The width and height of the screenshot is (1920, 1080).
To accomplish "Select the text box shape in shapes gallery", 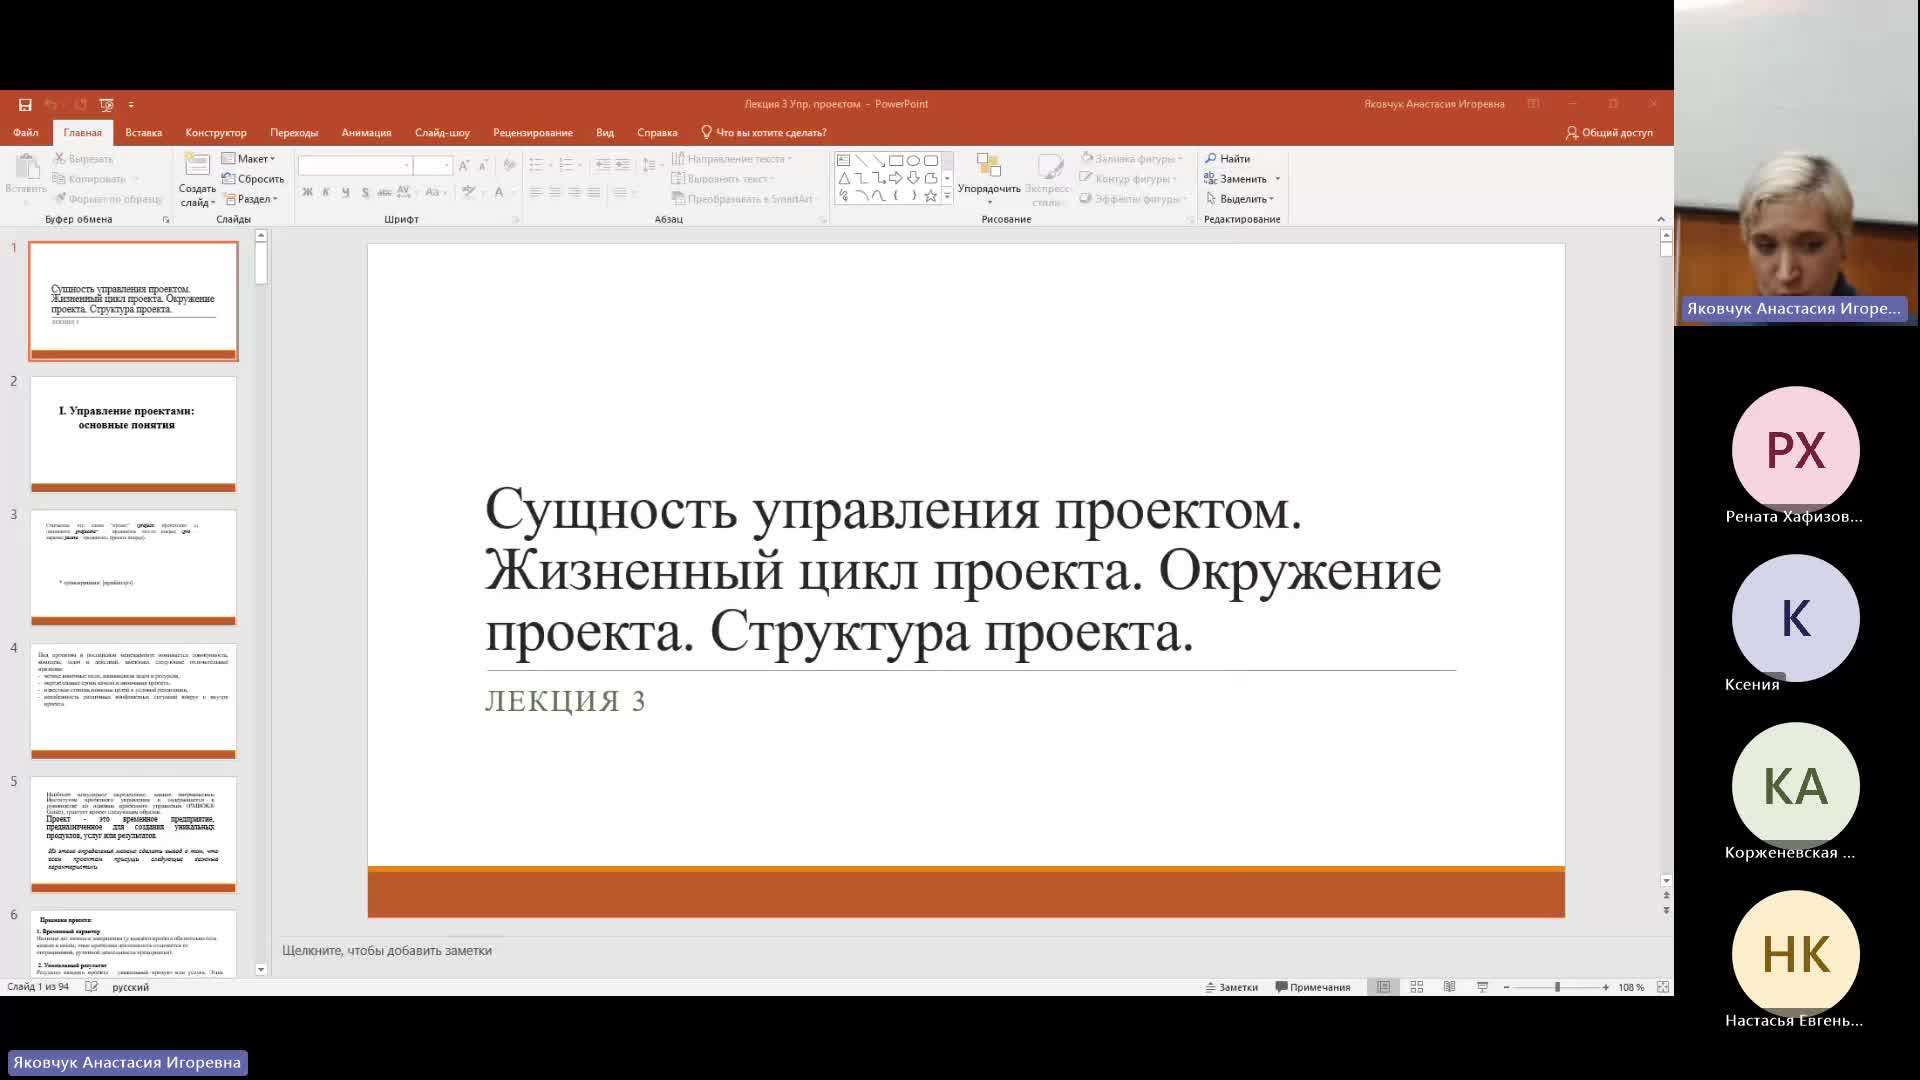I will [843, 160].
